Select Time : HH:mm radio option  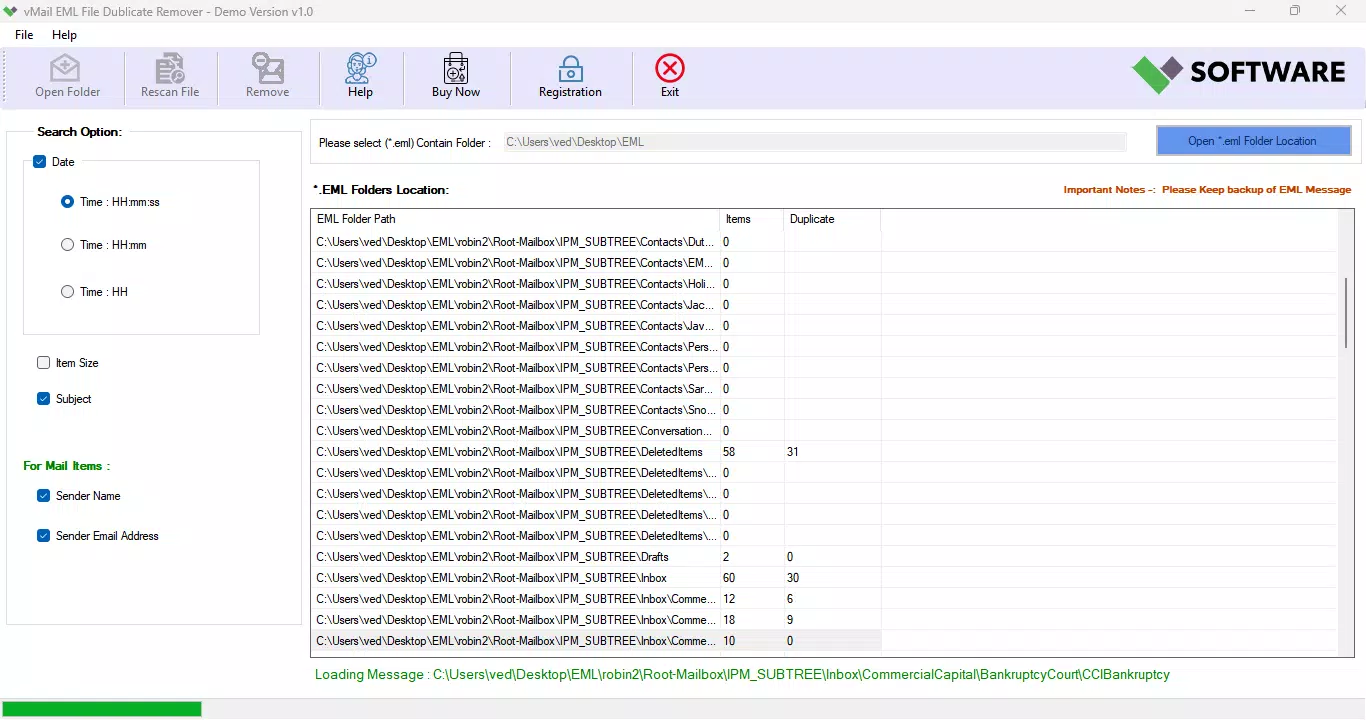pyautogui.click(x=67, y=245)
